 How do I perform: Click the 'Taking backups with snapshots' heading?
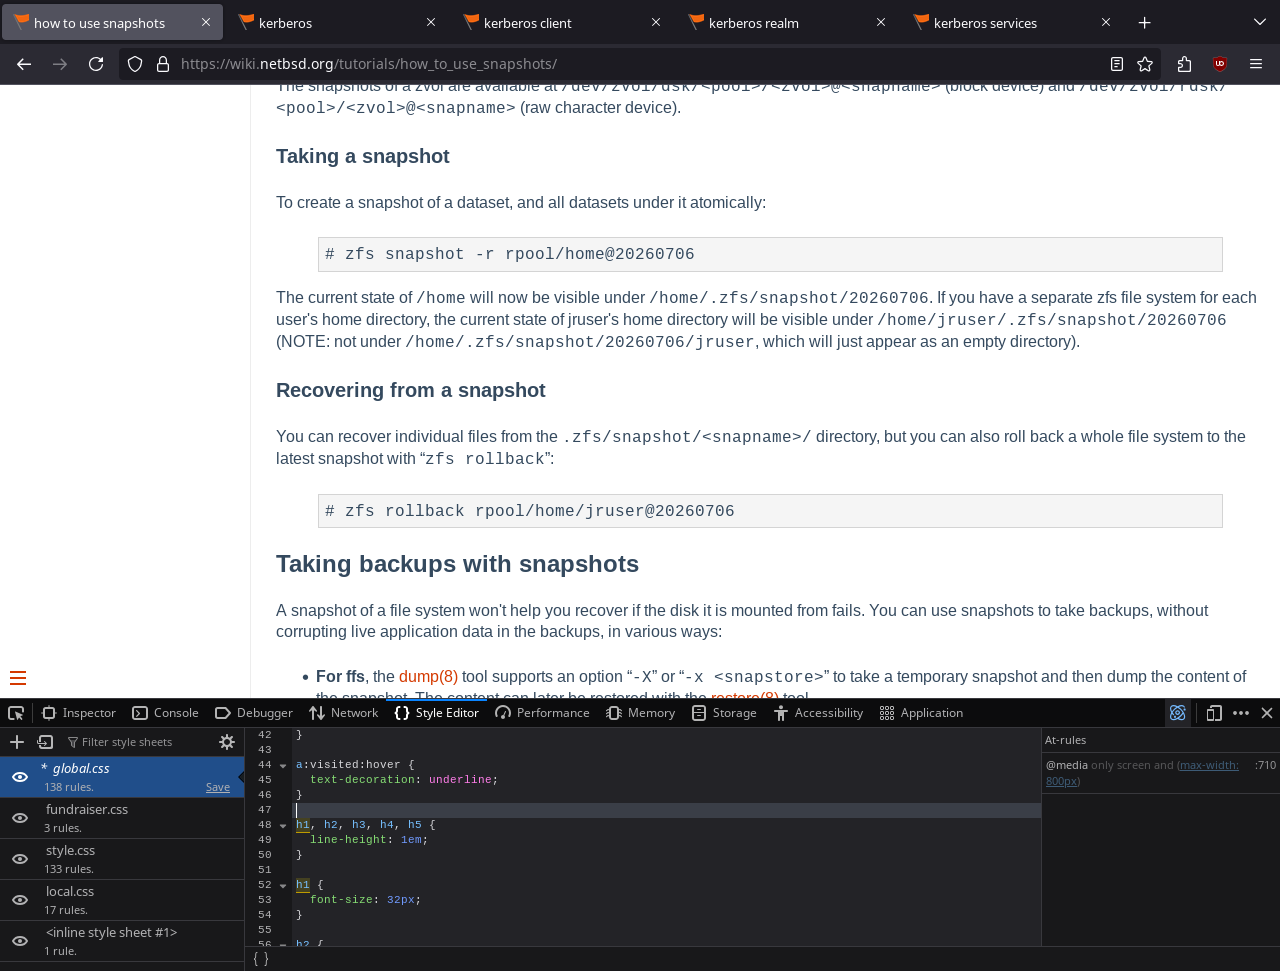[457, 564]
